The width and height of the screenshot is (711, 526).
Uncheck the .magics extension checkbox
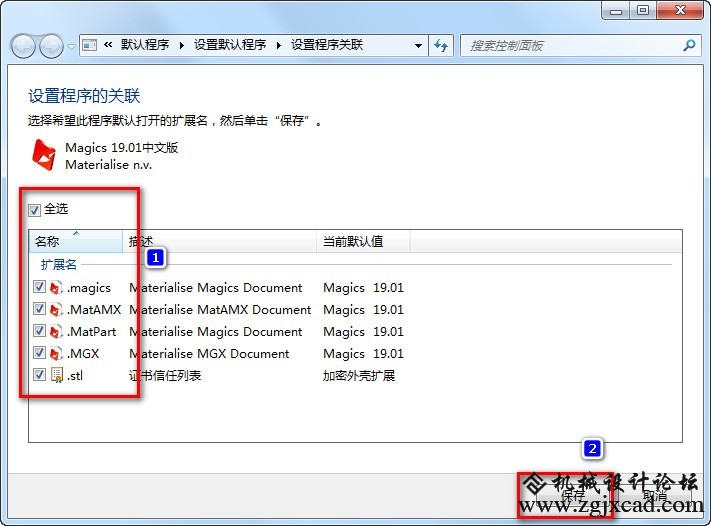click(39, 287)
